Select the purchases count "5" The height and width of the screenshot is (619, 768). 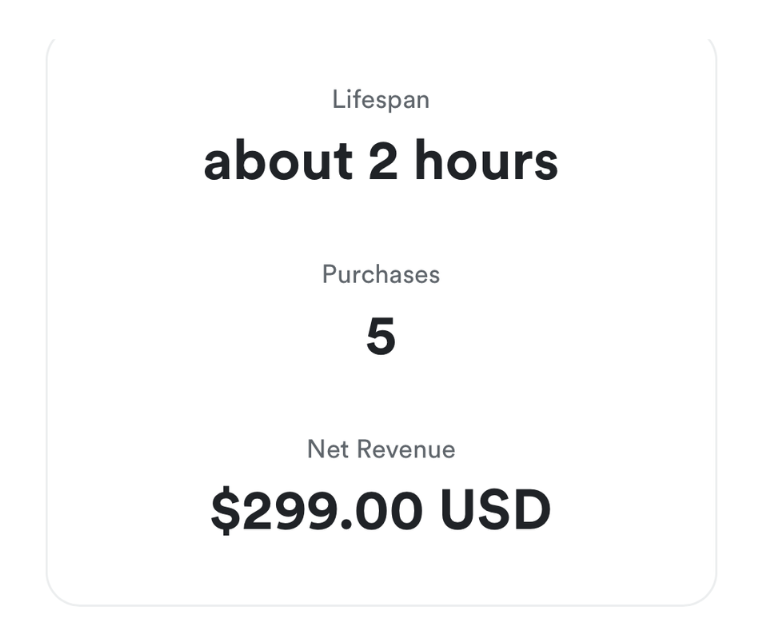[x=381, y=337]
